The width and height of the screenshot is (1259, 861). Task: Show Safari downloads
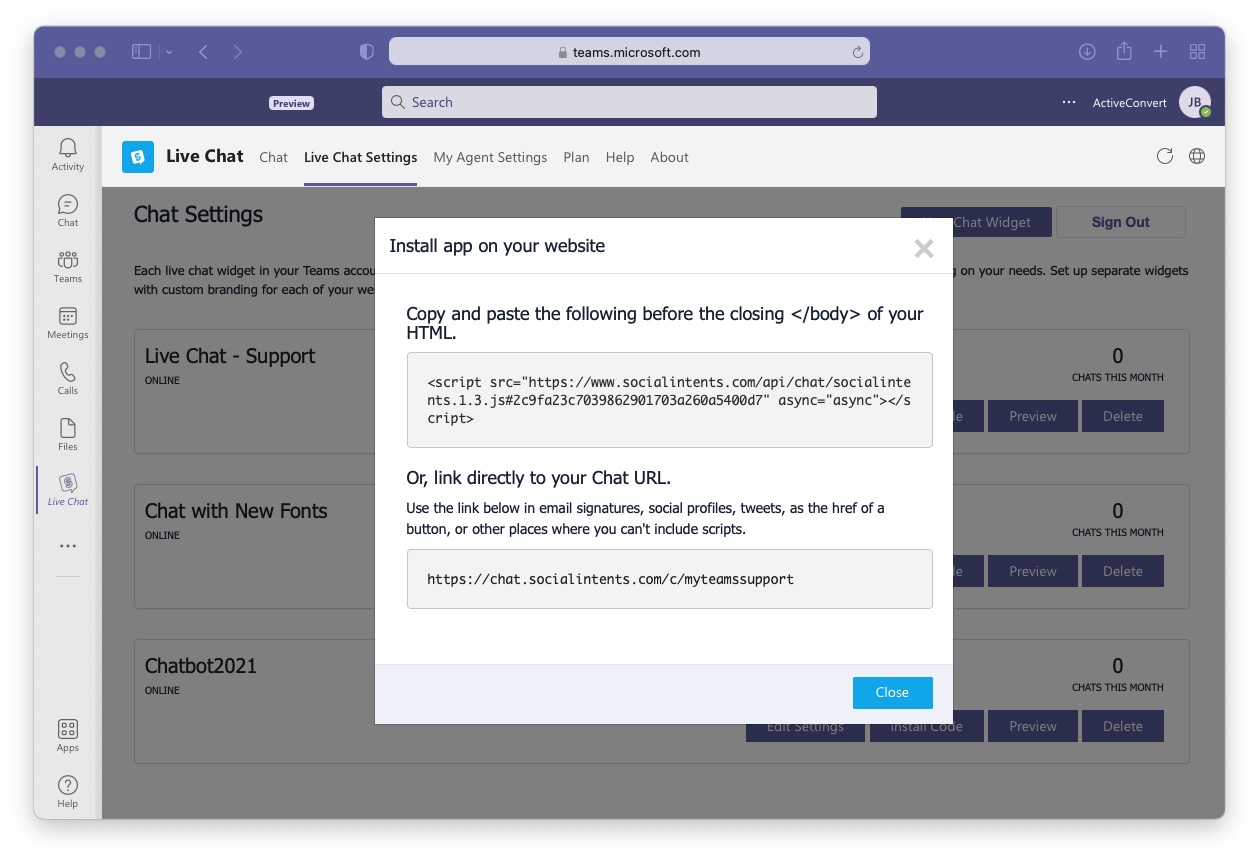[x=1088, y=52]
